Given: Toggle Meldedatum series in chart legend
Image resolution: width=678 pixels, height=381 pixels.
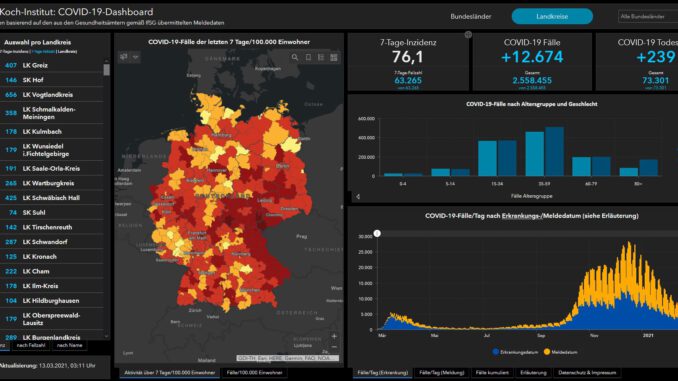Looking at the screenshot, I should [560, 352].
